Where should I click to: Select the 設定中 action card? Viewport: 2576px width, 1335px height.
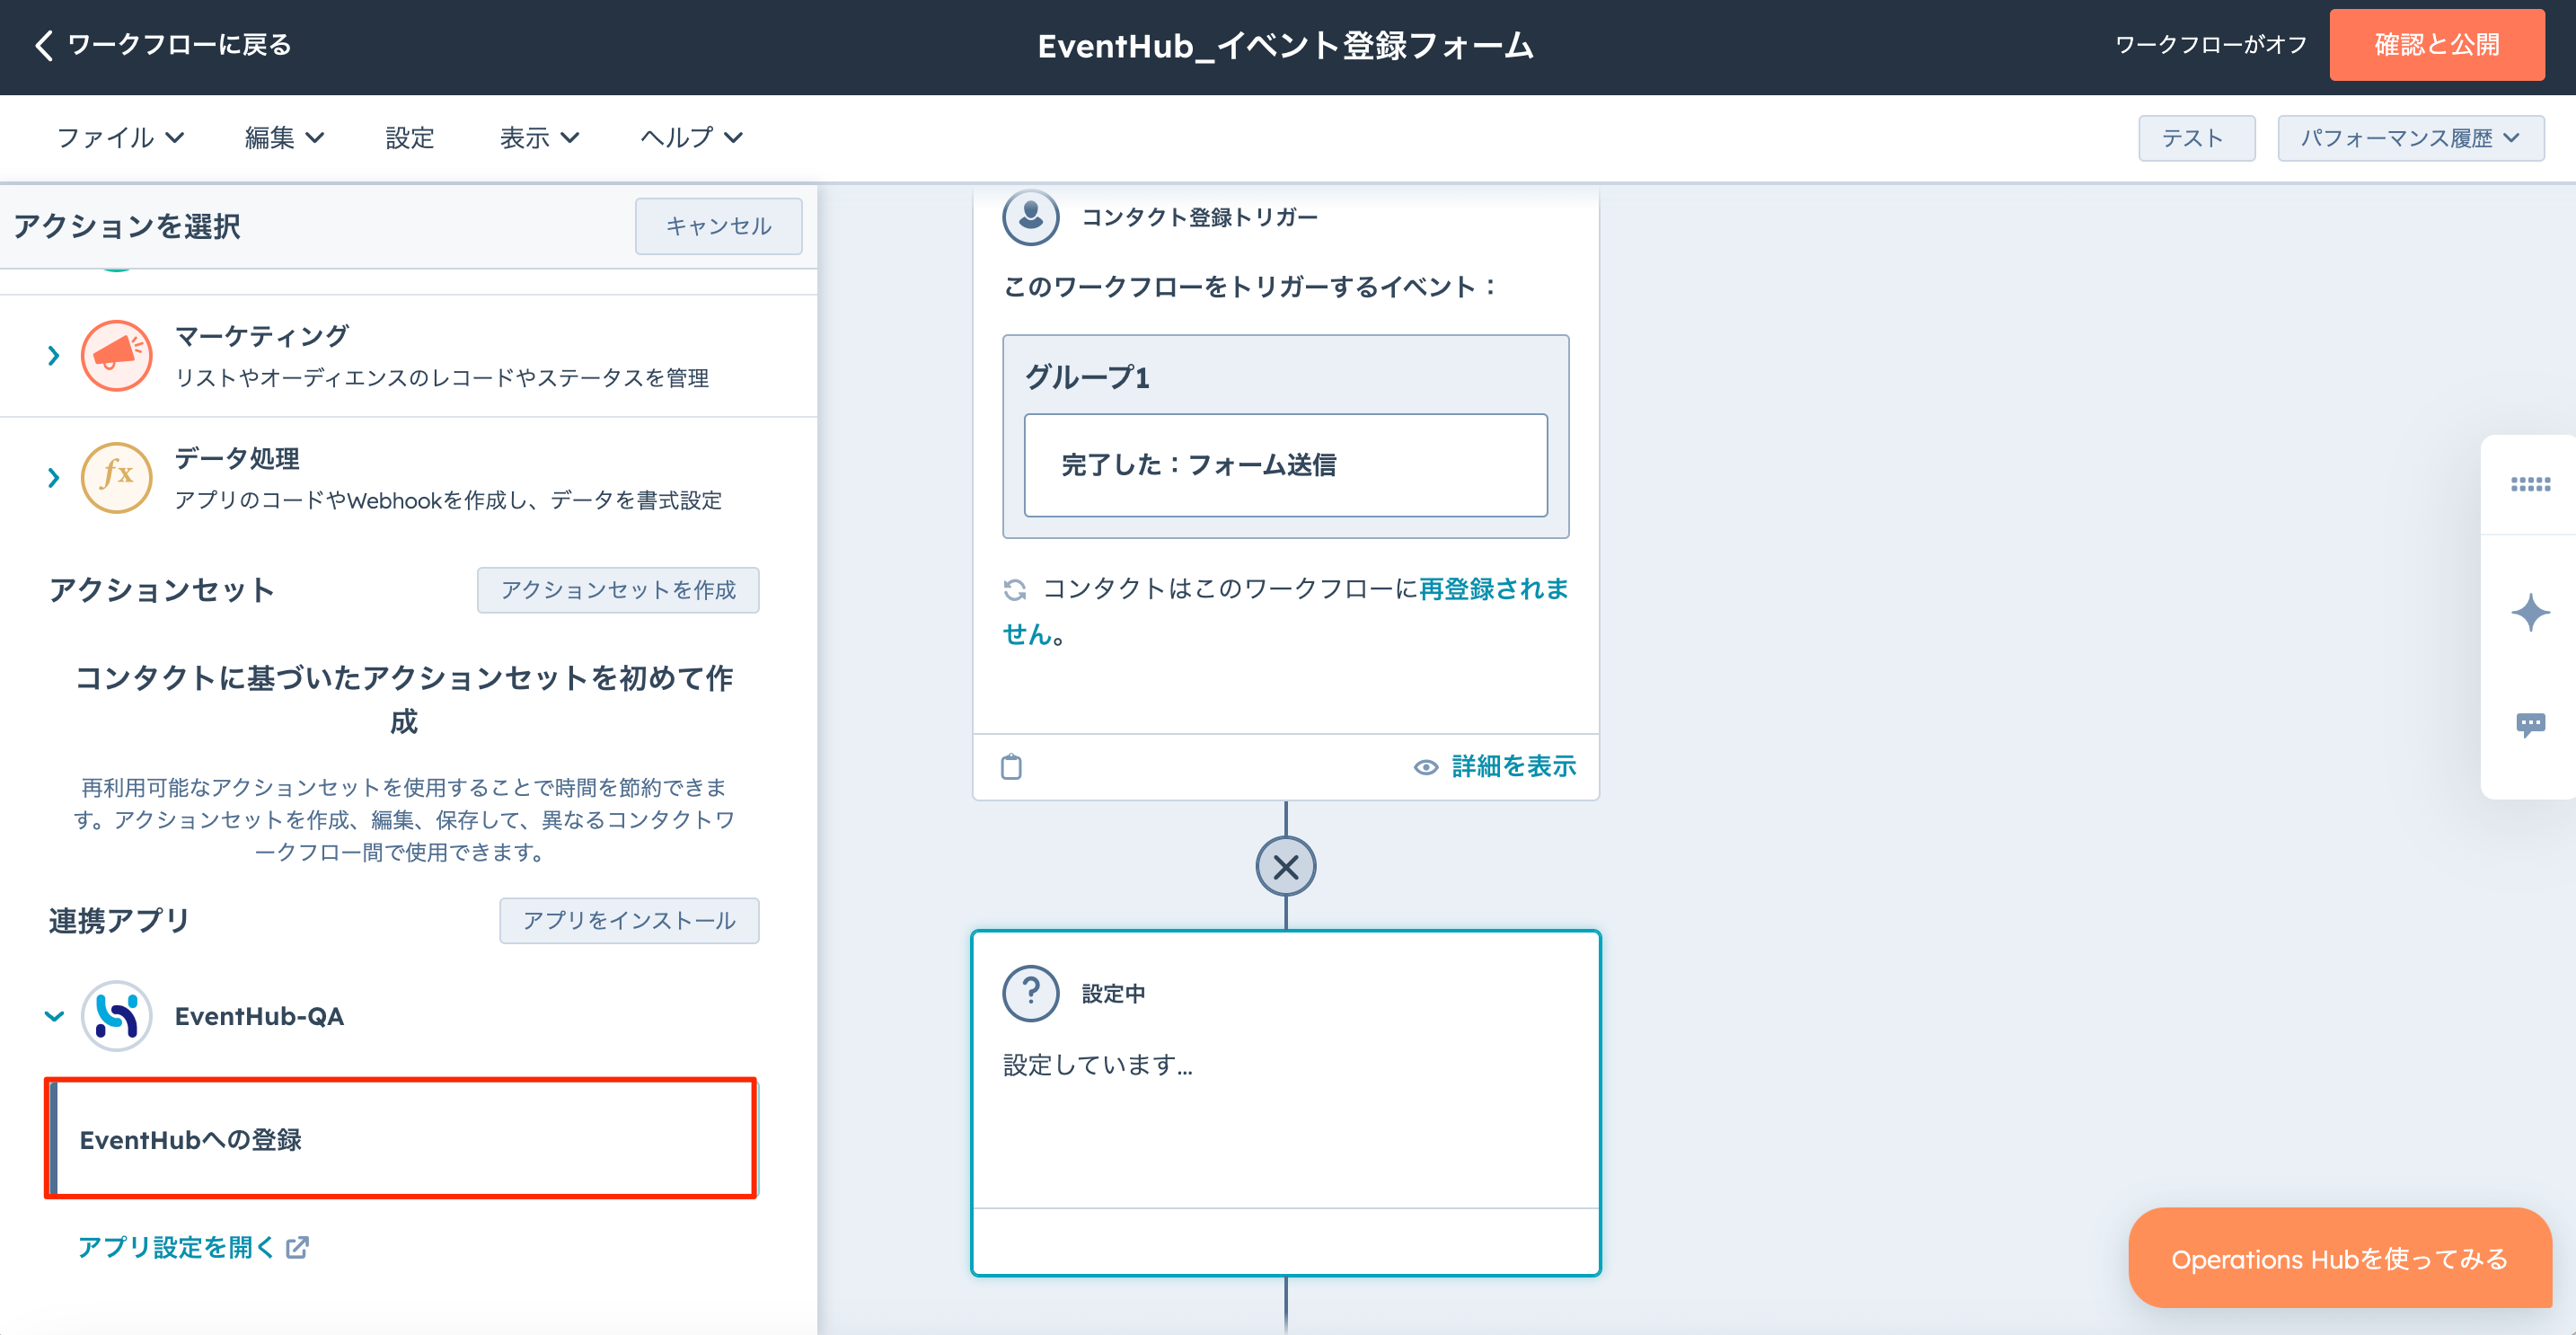point(1285,1103)
